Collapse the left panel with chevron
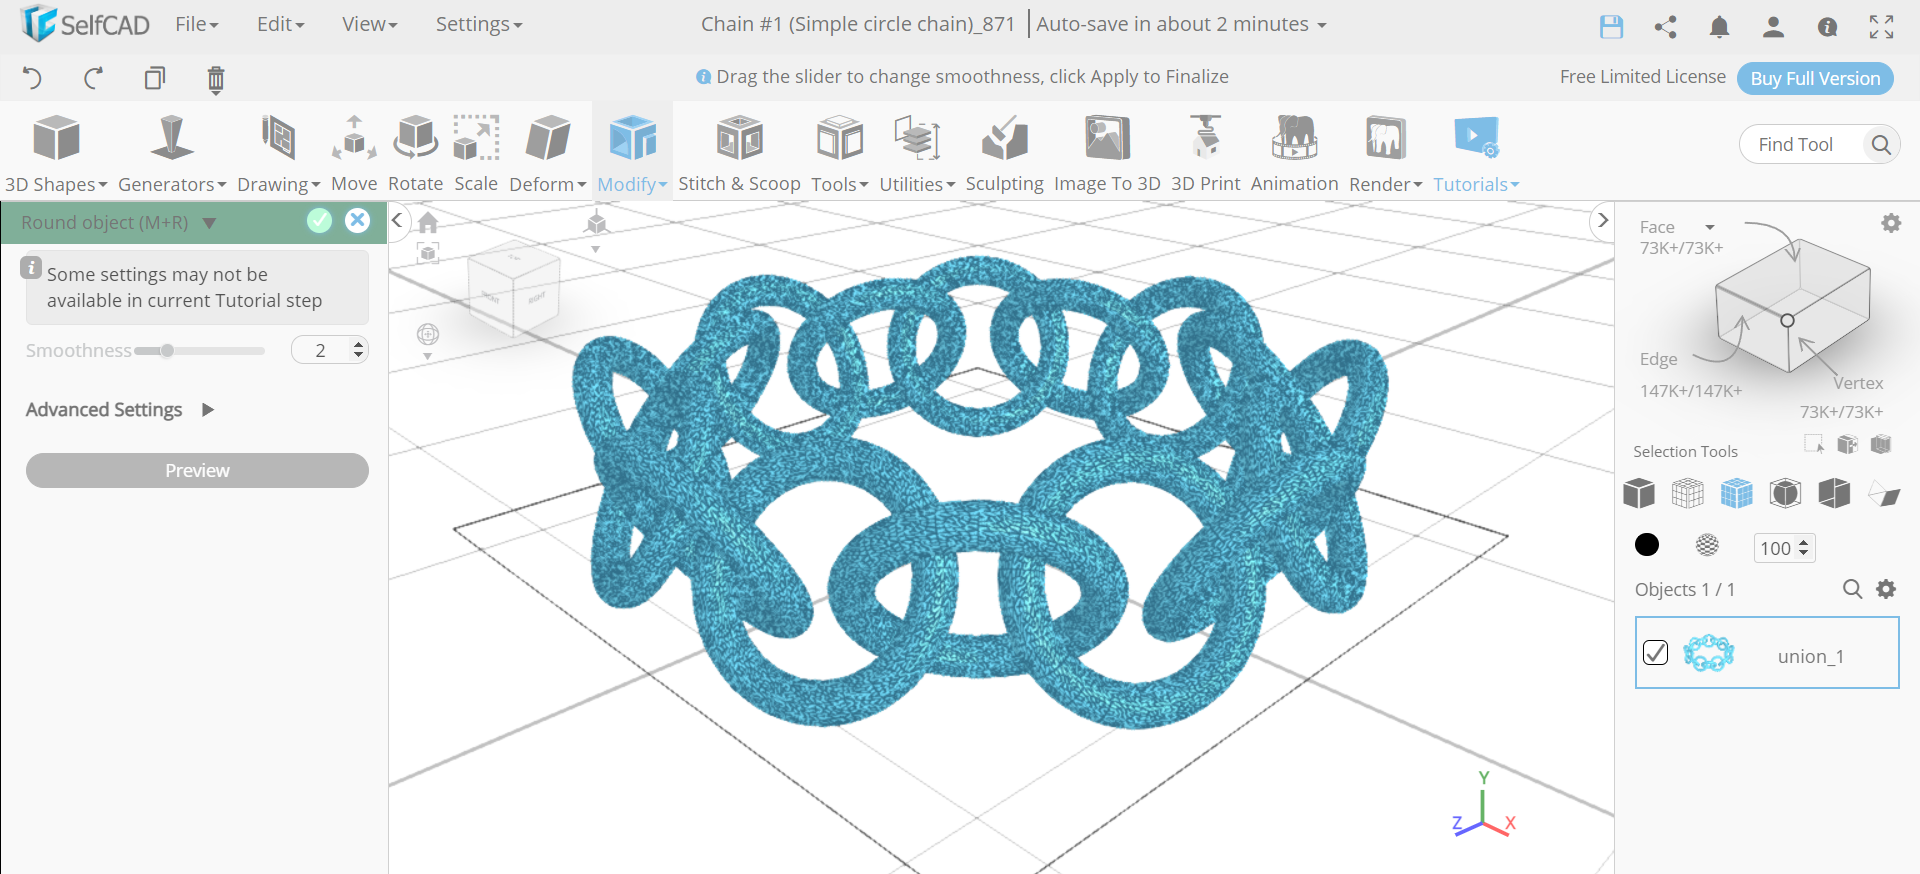Screen dimensions: 1920x874 click(397, 220)
